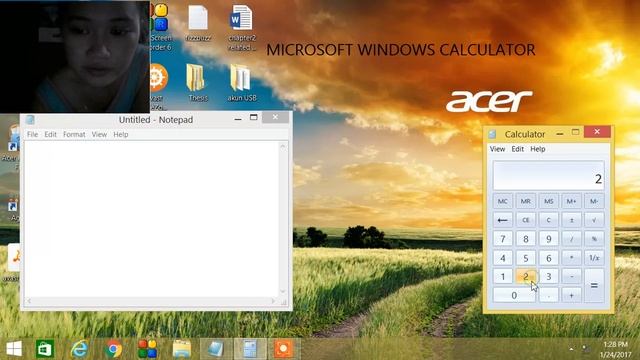Click the plus button in Calculator
Viewport: 640px width, 360px height.
click(571, 295)
